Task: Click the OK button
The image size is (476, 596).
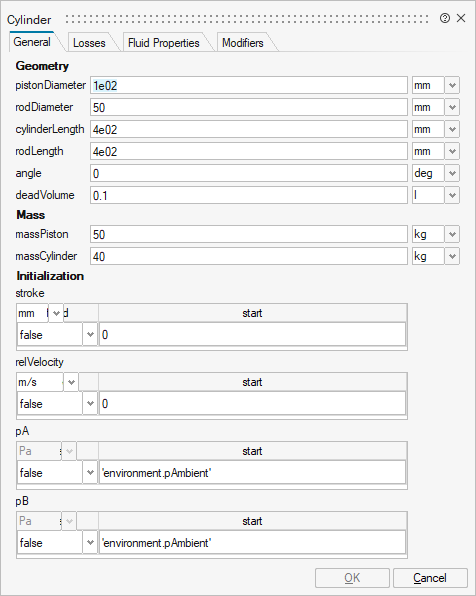Action: pyautogui.click(x=352, y=578)
